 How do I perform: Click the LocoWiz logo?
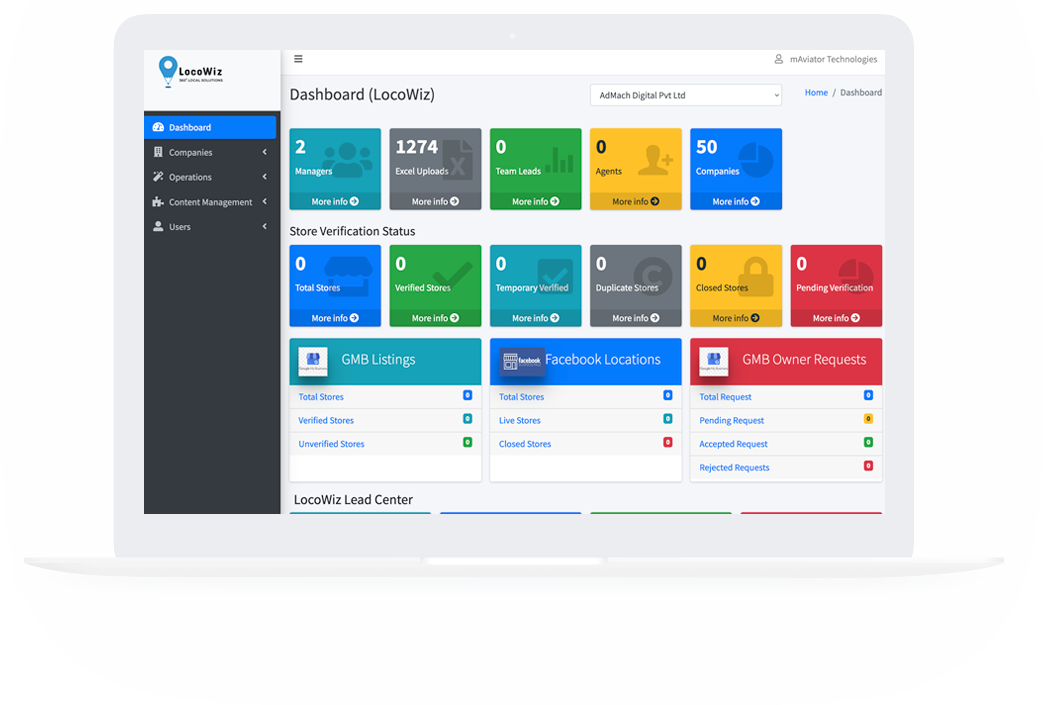[x=190, y=72]
